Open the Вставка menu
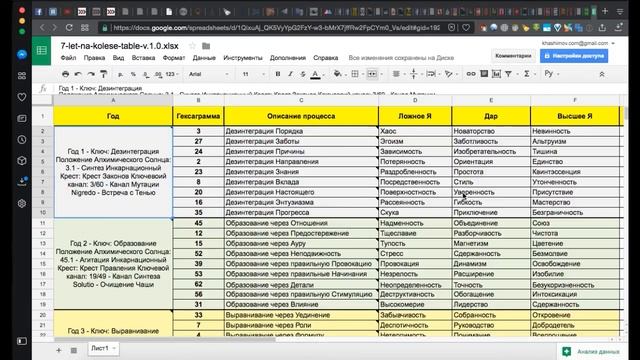This screenshot has height=360, width=640. coord(143,58)
